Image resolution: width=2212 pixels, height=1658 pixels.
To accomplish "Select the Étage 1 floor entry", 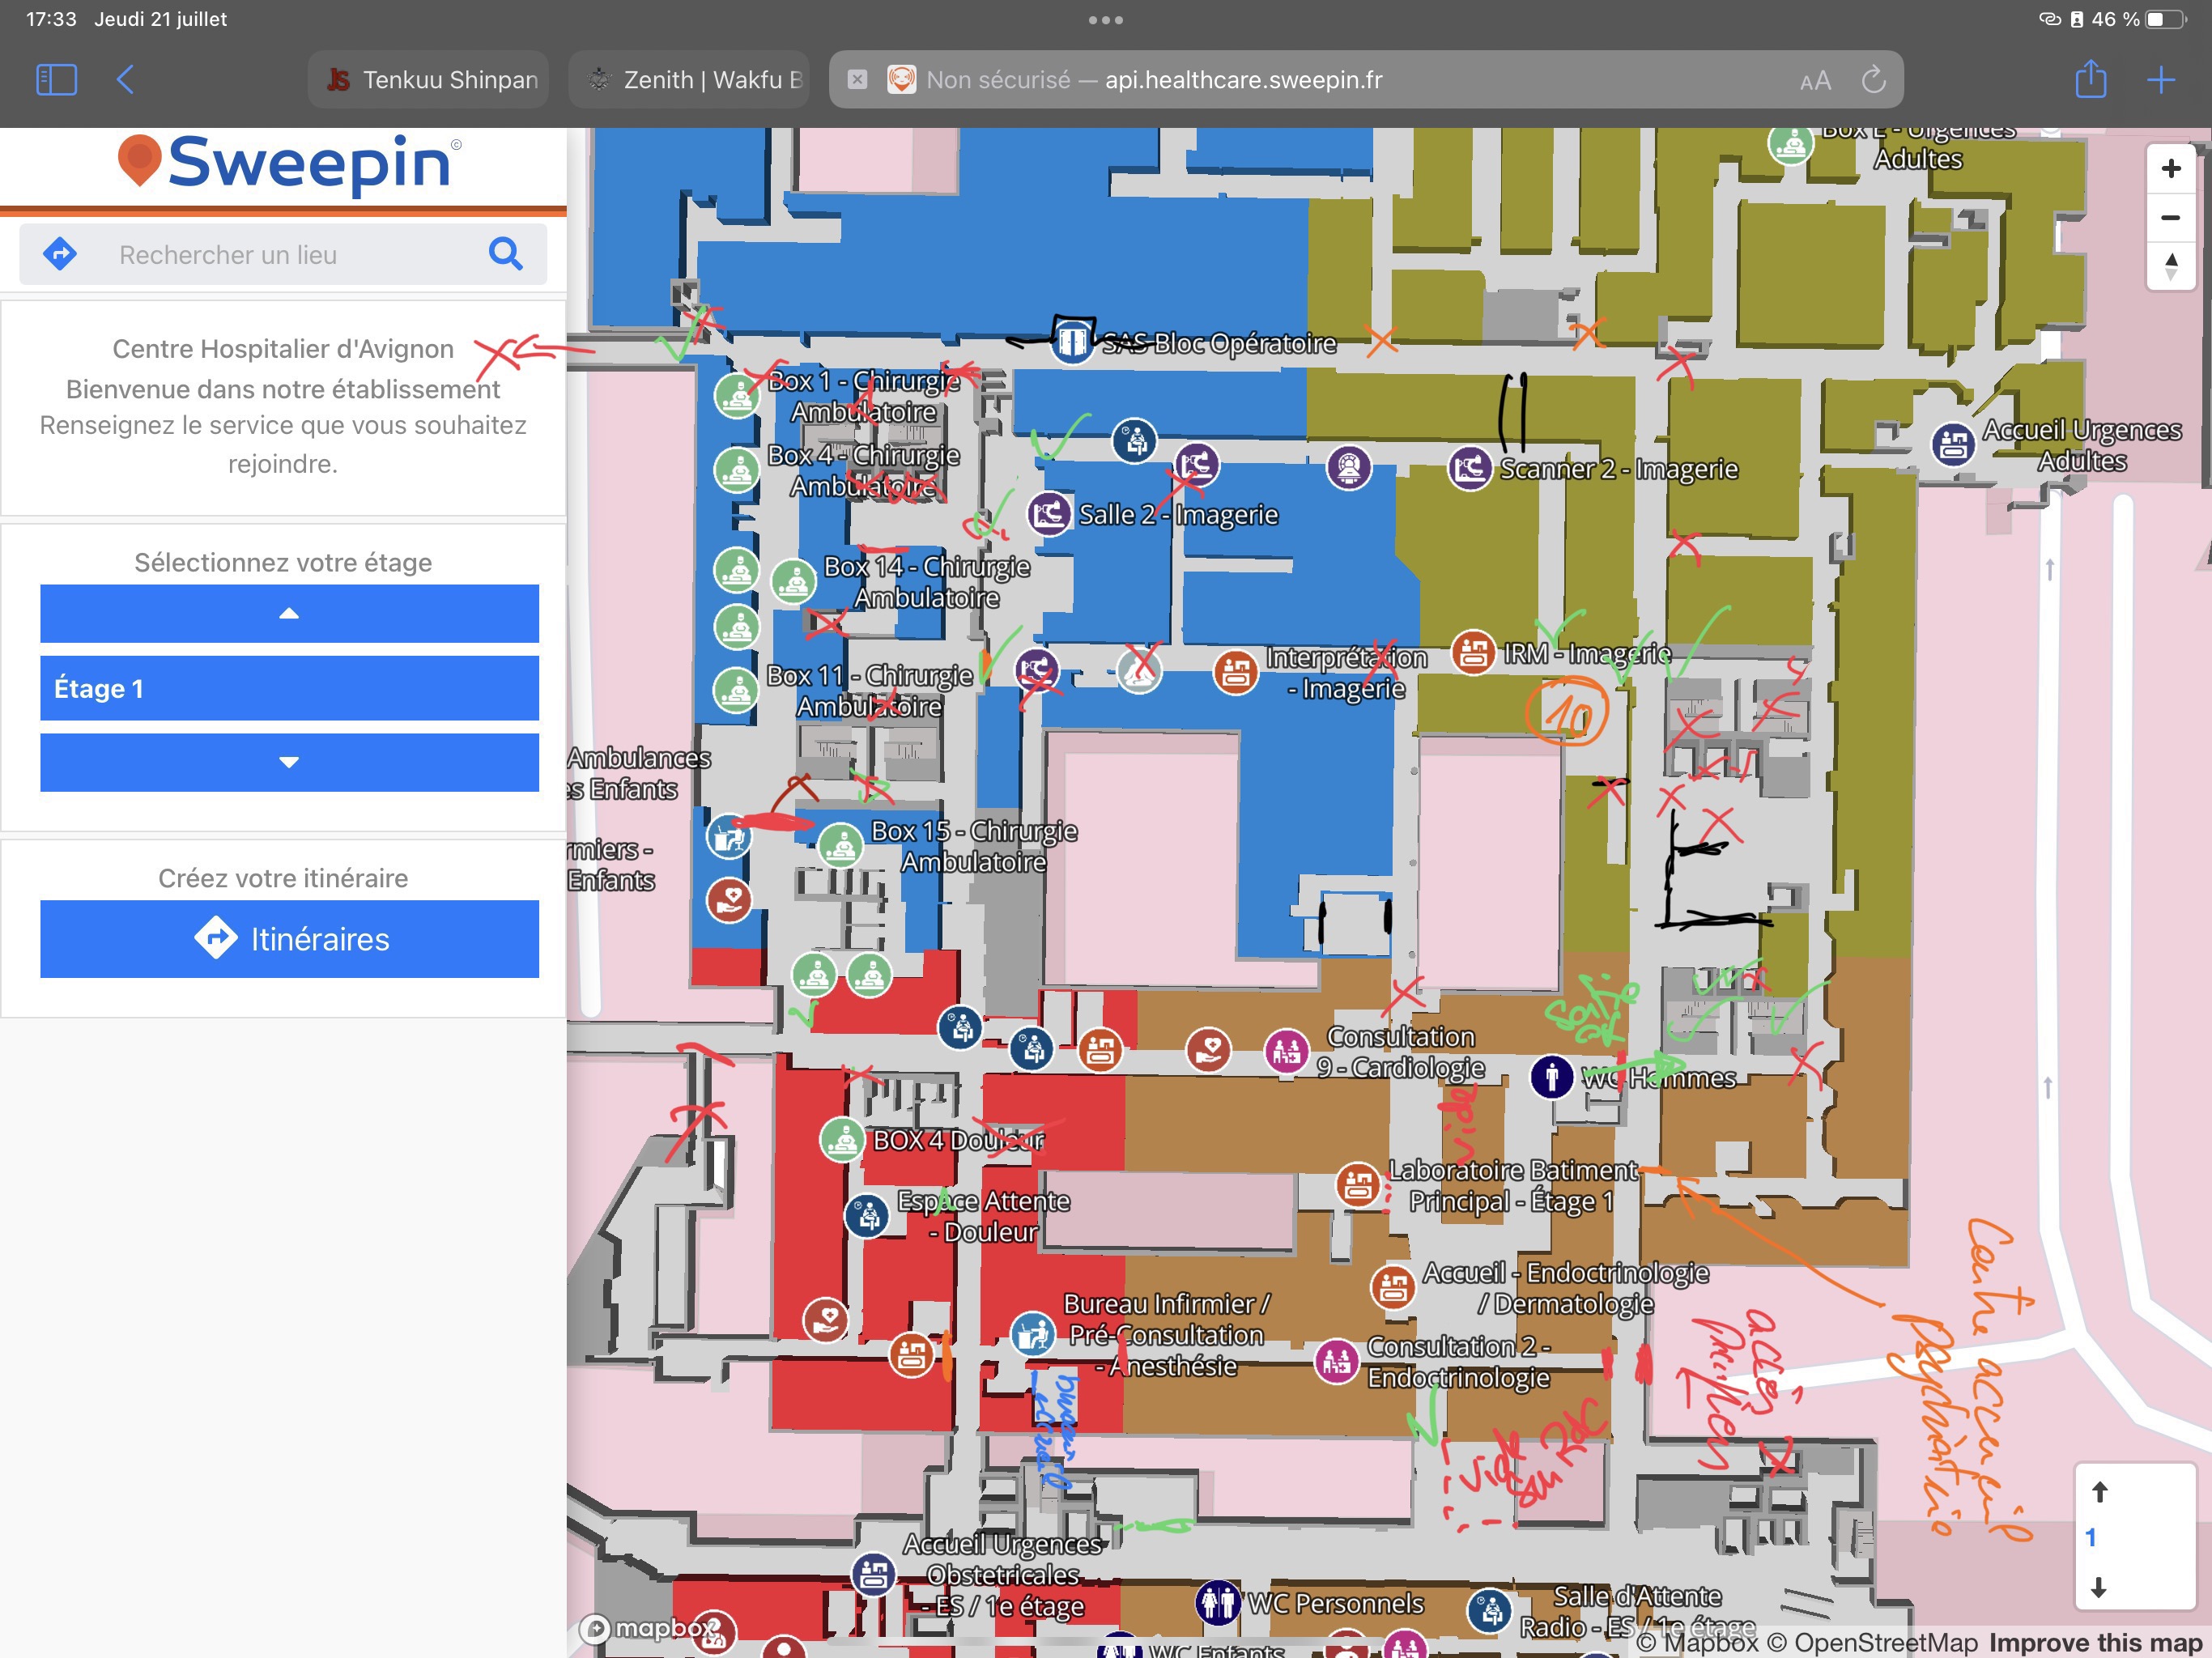I will tap(289, 688).
